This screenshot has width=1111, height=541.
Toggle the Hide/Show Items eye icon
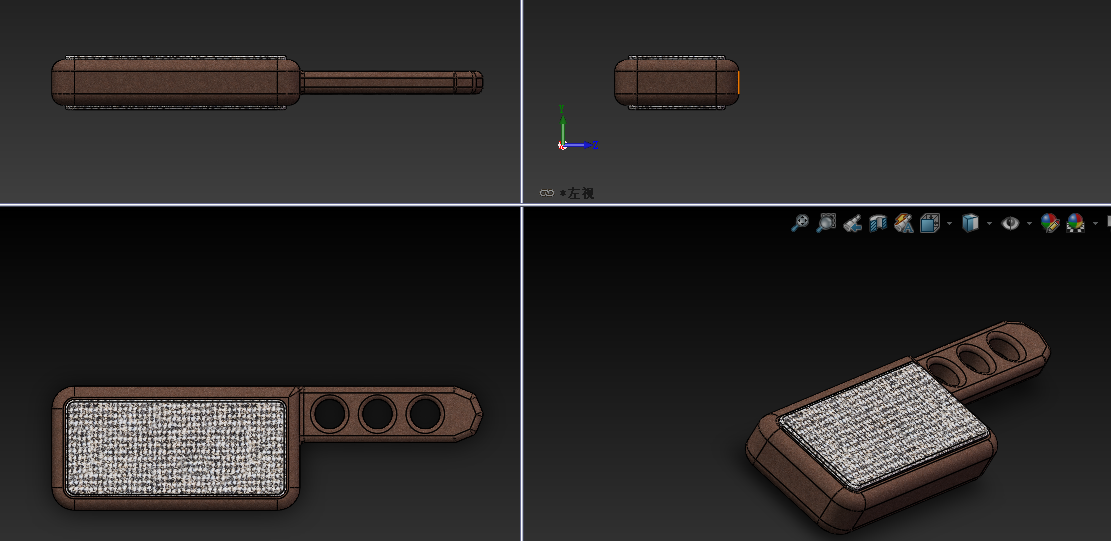tap(1010, 224)
